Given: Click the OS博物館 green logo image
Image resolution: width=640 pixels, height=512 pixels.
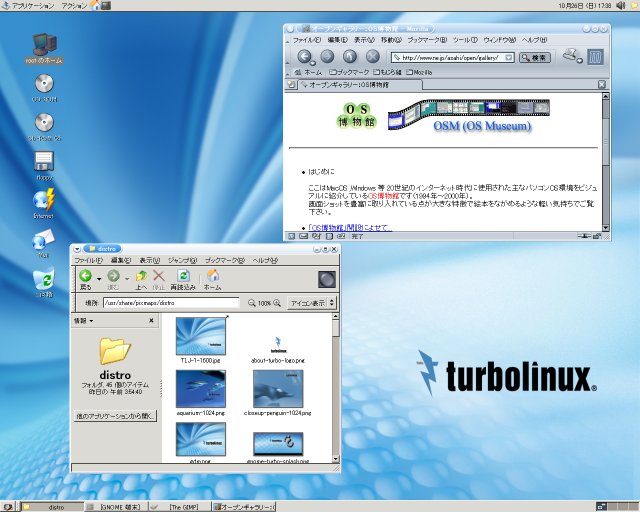Looking at the screenshot, I should pyautogui.click(x=356, y=115).
